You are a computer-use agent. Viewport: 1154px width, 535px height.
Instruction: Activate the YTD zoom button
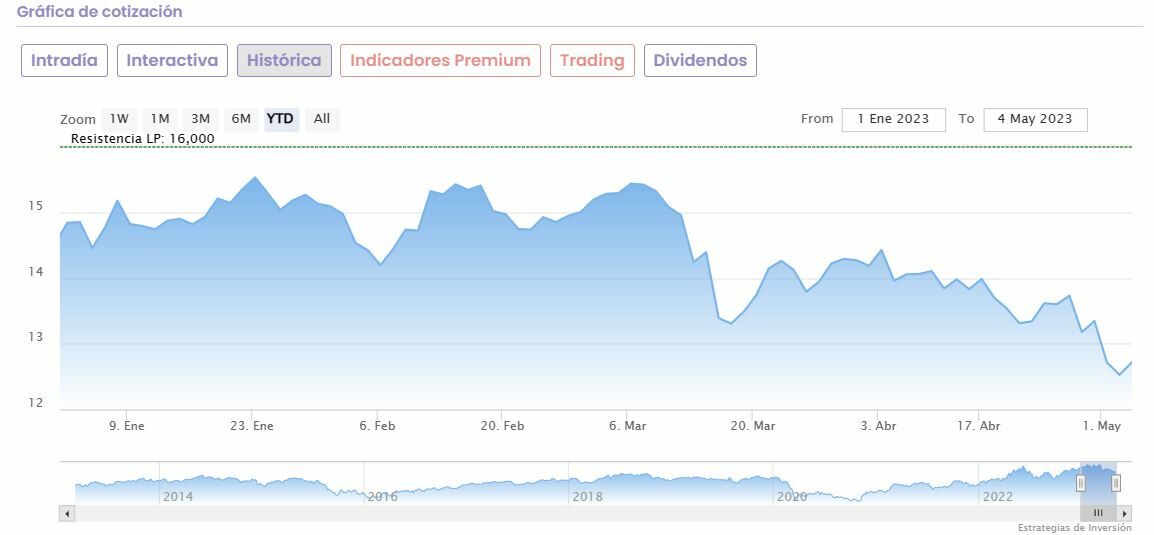click(x=280, y=119)
